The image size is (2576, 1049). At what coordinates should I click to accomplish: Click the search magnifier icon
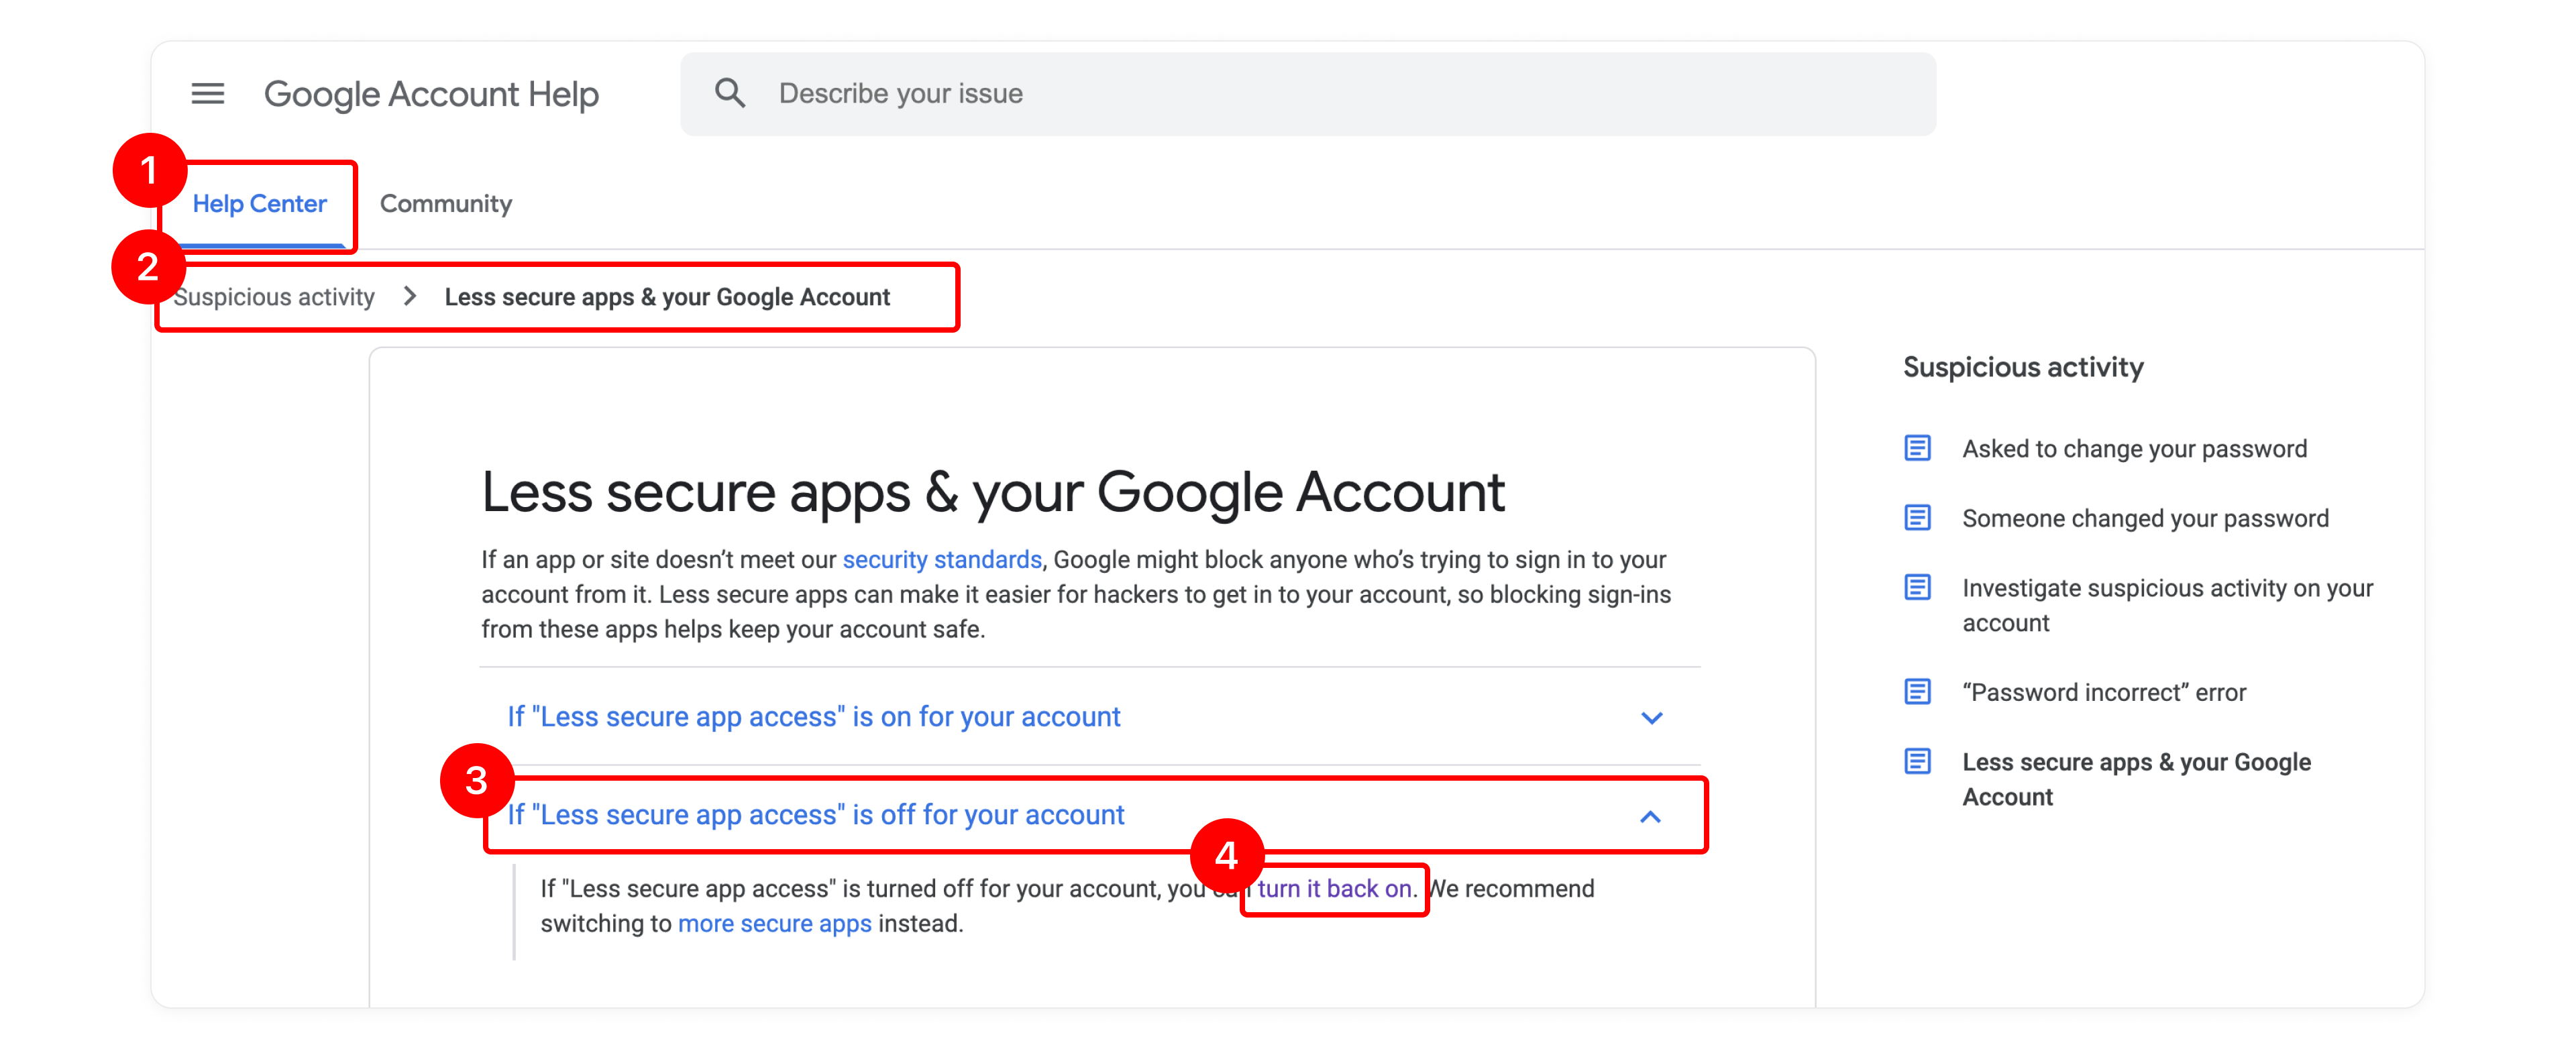tap(730, 94)
